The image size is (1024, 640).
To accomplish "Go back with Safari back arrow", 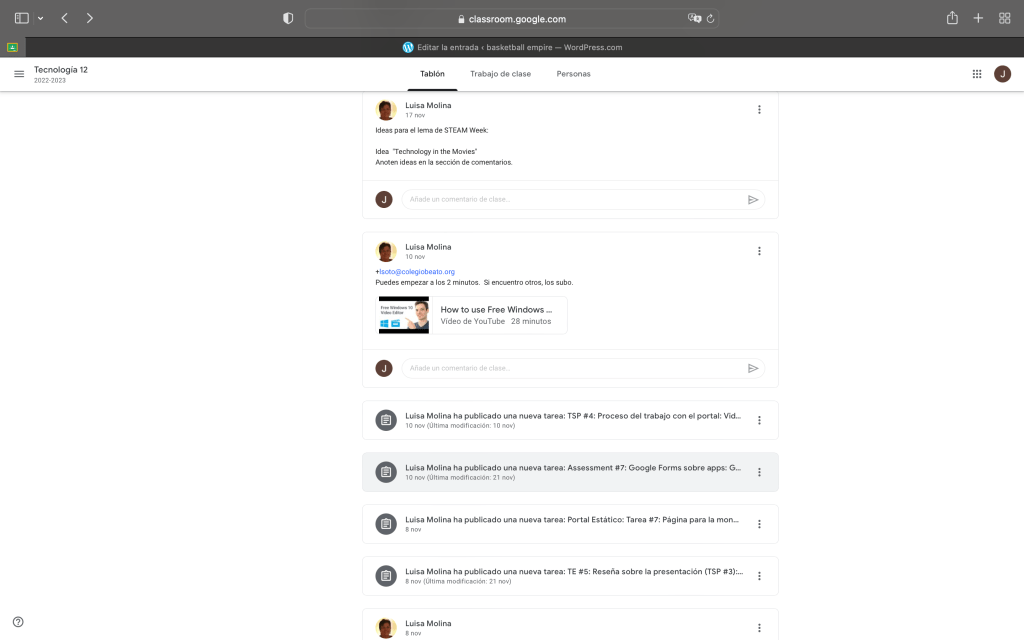I will tap(65, 18).
